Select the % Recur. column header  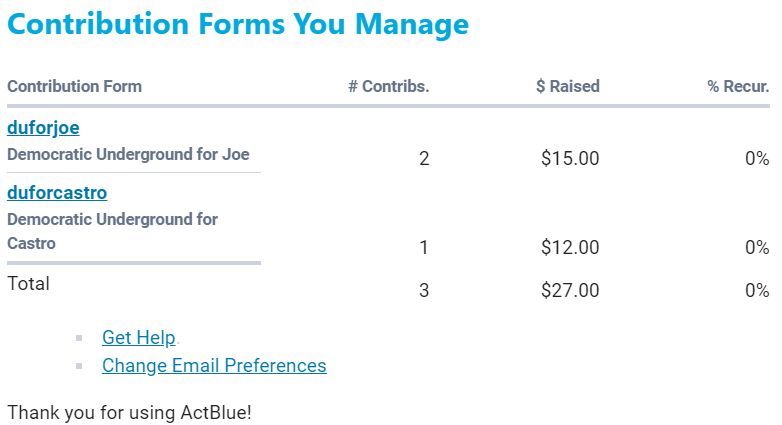pyautogui.click(x=738, y=86)
